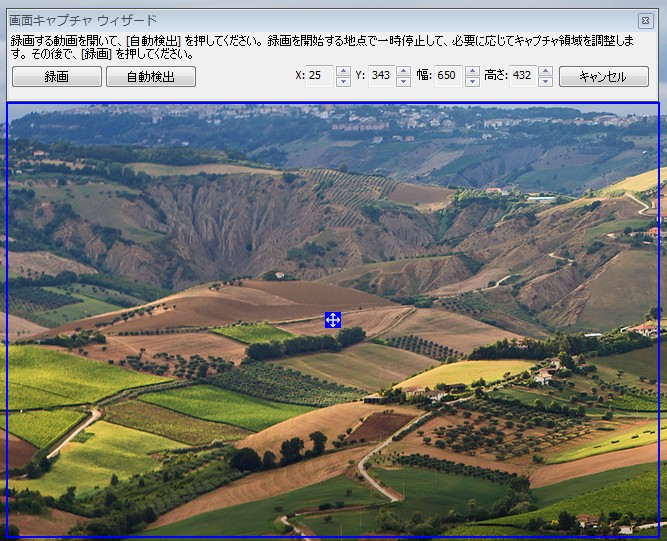Image resolution: width=667 pixels, height=541 pixels.
Task: Close the 画面キャプチャ ウィザード dialog
Action: coord(645,20)
